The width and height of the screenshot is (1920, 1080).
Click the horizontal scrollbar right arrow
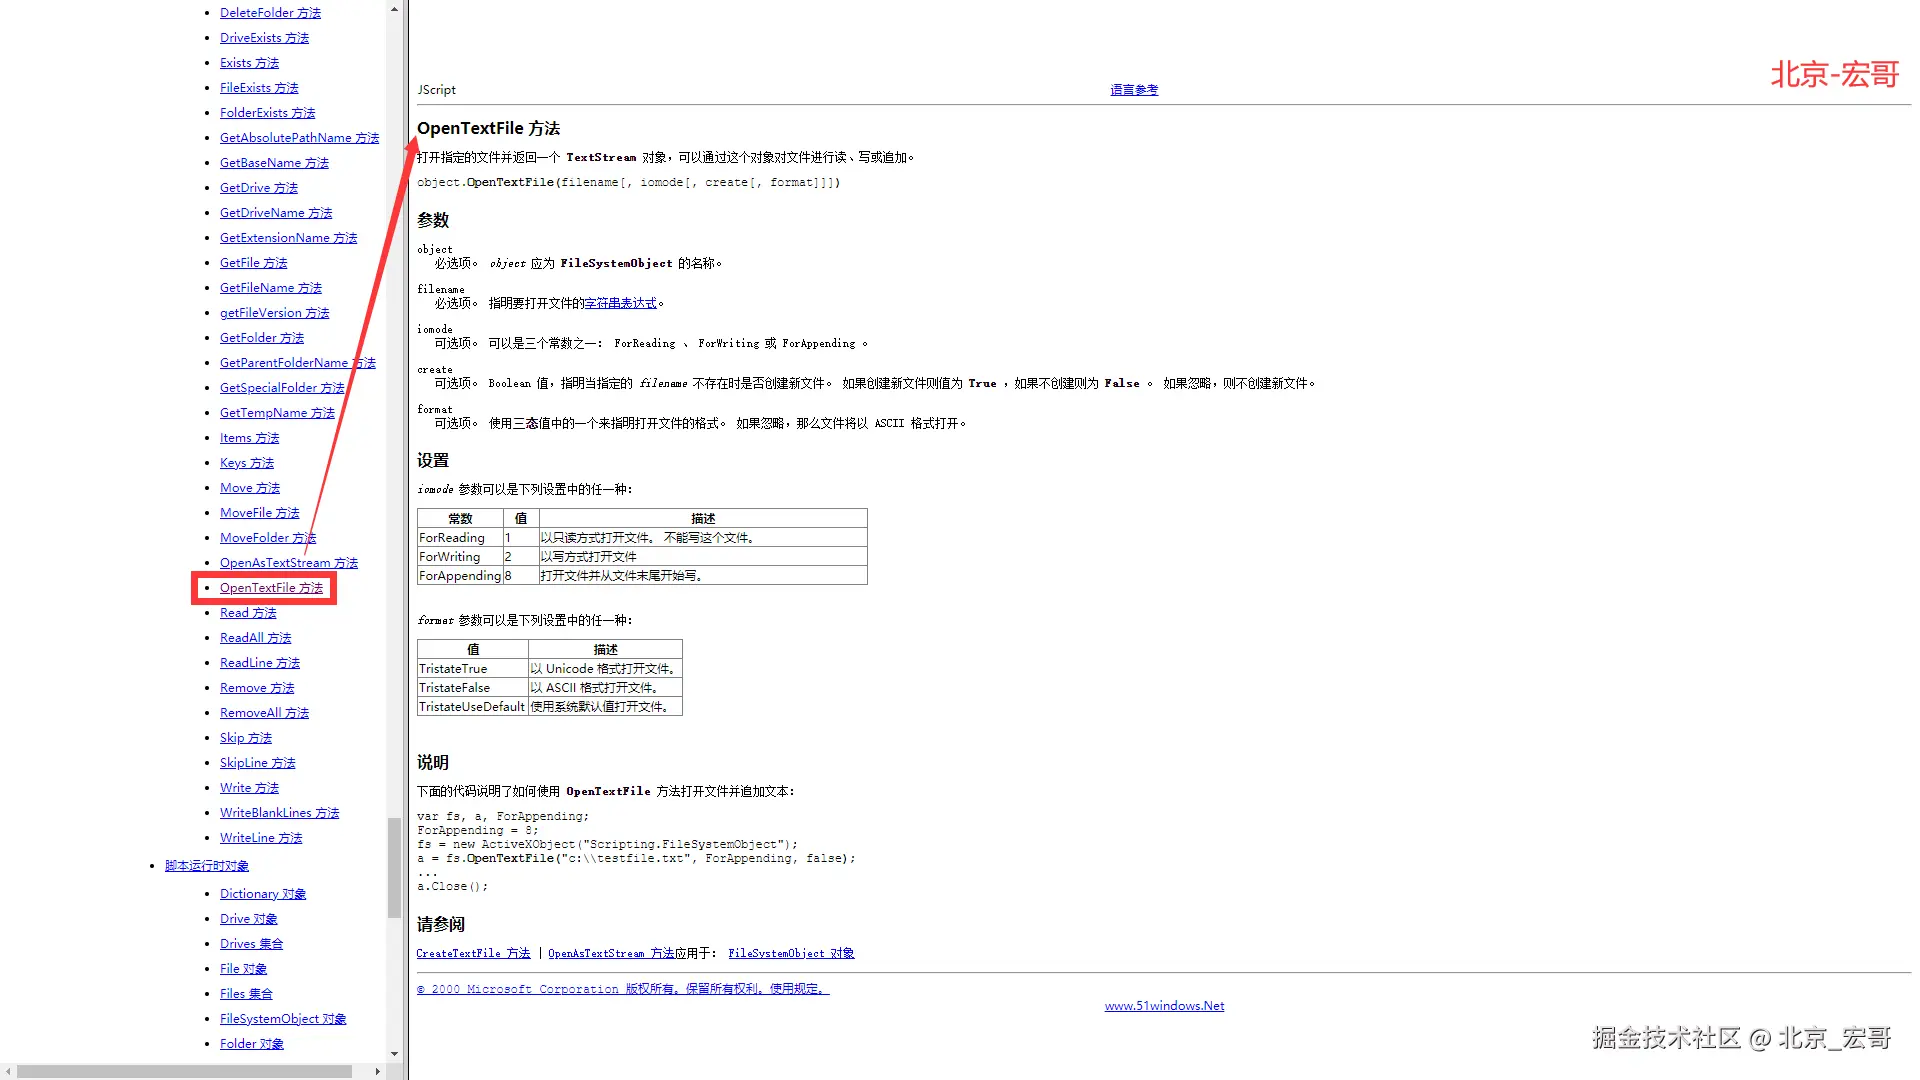377,1071
